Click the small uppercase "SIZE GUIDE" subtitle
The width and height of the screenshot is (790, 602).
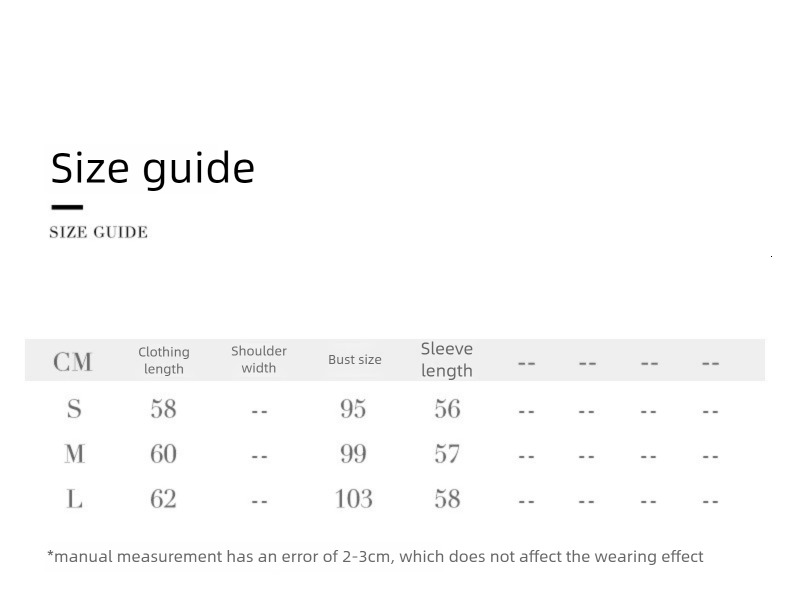[x=99, y=233]
